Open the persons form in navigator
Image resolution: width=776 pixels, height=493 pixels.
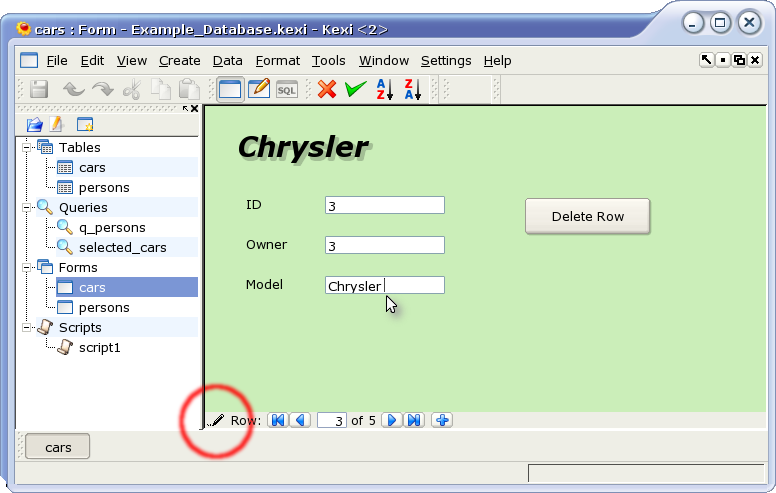(x=104, y=307)
